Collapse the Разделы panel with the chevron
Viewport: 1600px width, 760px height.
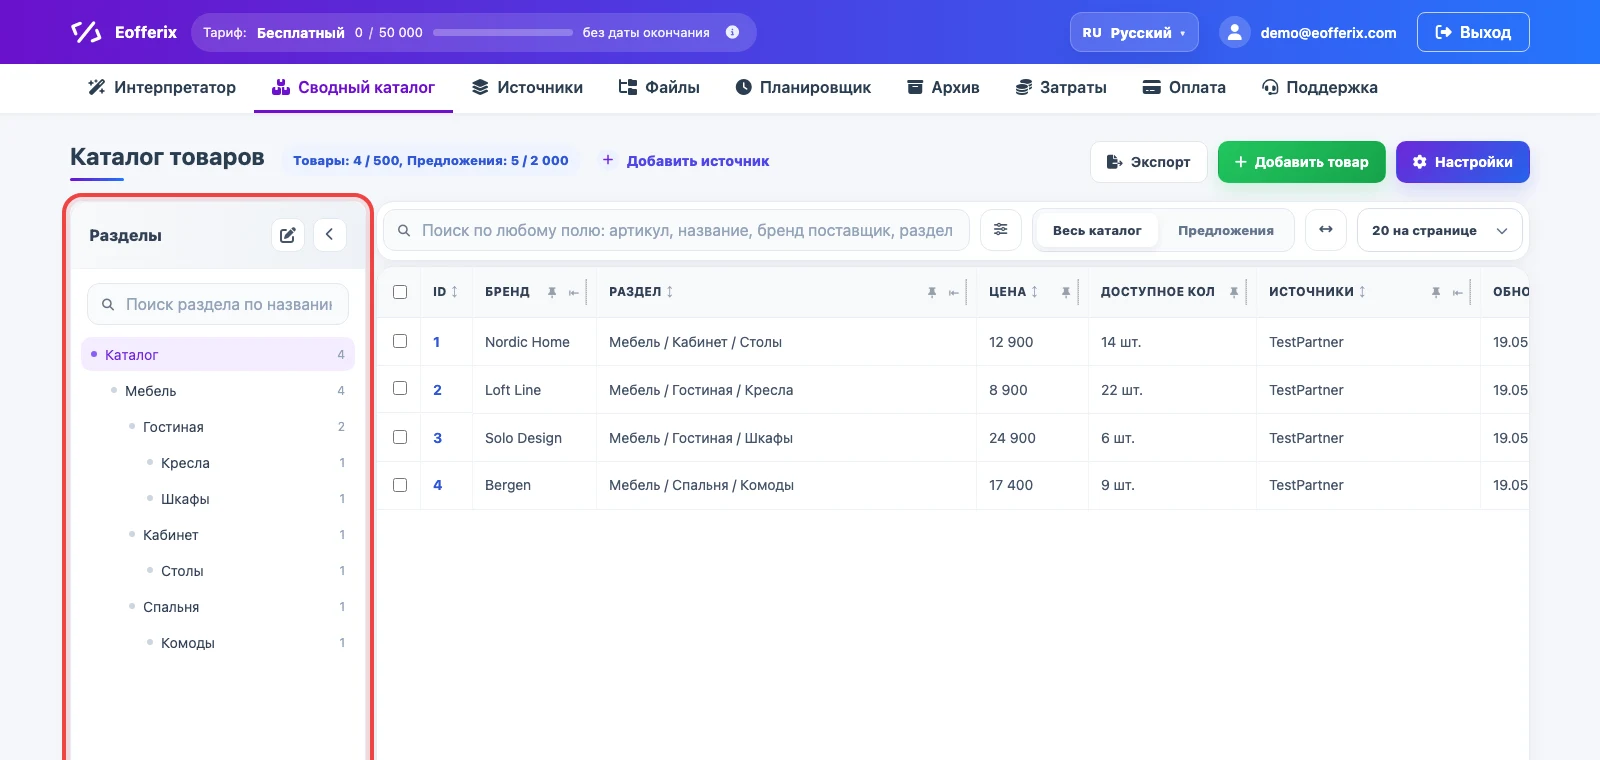click(329, 235)
